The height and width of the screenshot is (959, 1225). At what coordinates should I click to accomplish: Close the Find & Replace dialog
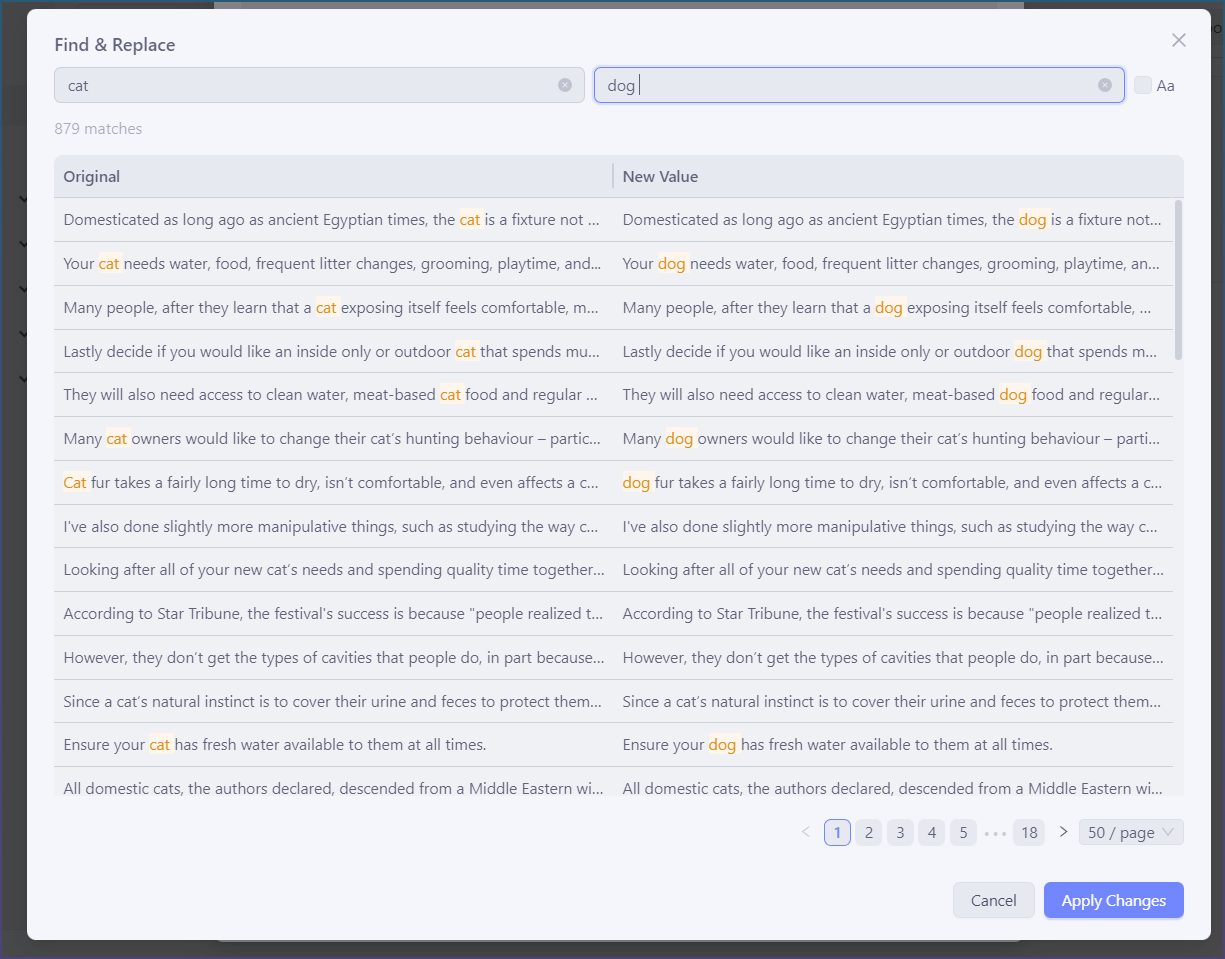coord(1178,40)
